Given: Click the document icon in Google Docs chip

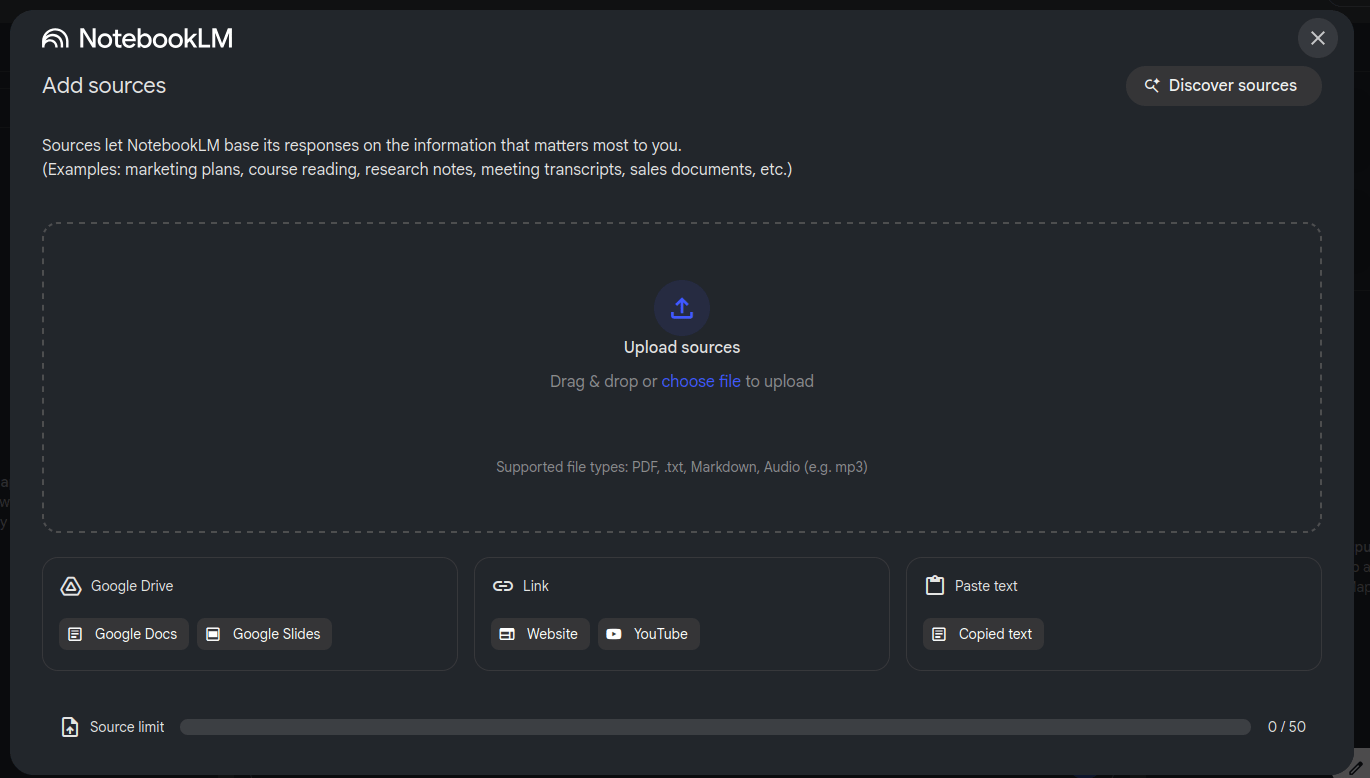Looking at the screenshot, I should [75, 634].
